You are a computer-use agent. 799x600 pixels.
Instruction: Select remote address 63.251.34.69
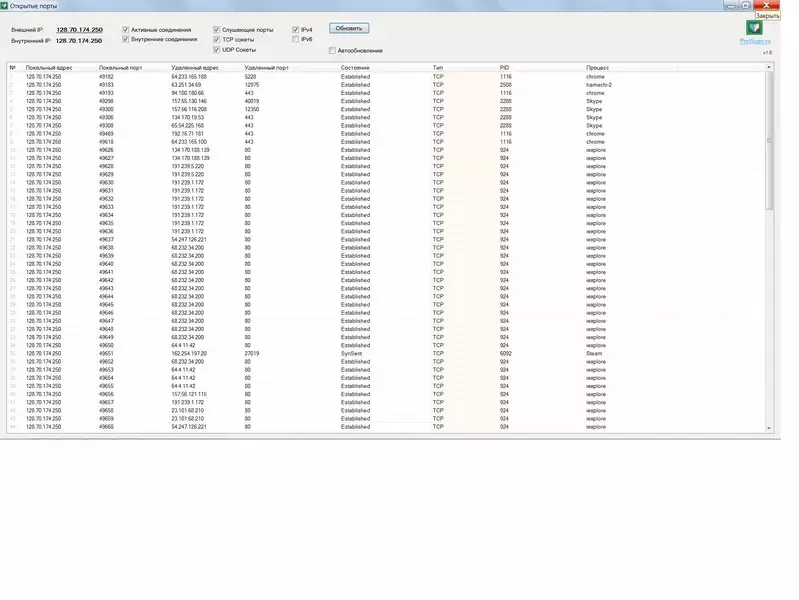click(x=186, y=85)
